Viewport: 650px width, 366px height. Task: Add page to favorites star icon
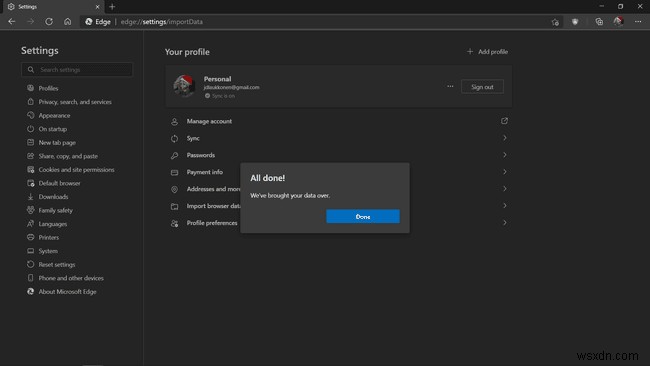(x=555, y=22)
